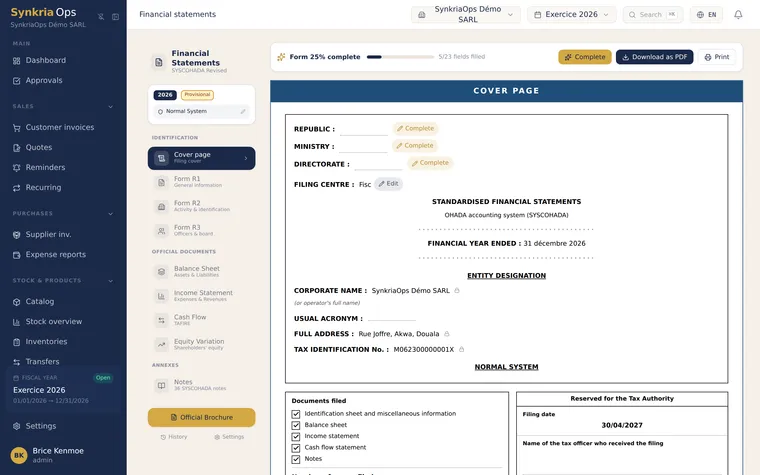
Task: Click the Cover page chevron arrow
Action: (x=246, y=158)
